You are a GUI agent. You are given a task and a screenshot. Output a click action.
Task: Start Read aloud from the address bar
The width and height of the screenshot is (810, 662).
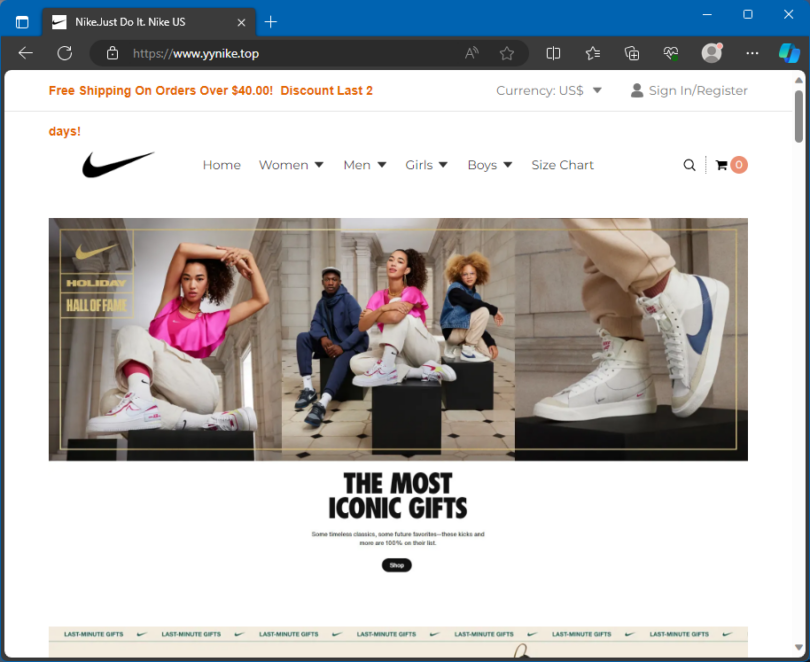470,53
